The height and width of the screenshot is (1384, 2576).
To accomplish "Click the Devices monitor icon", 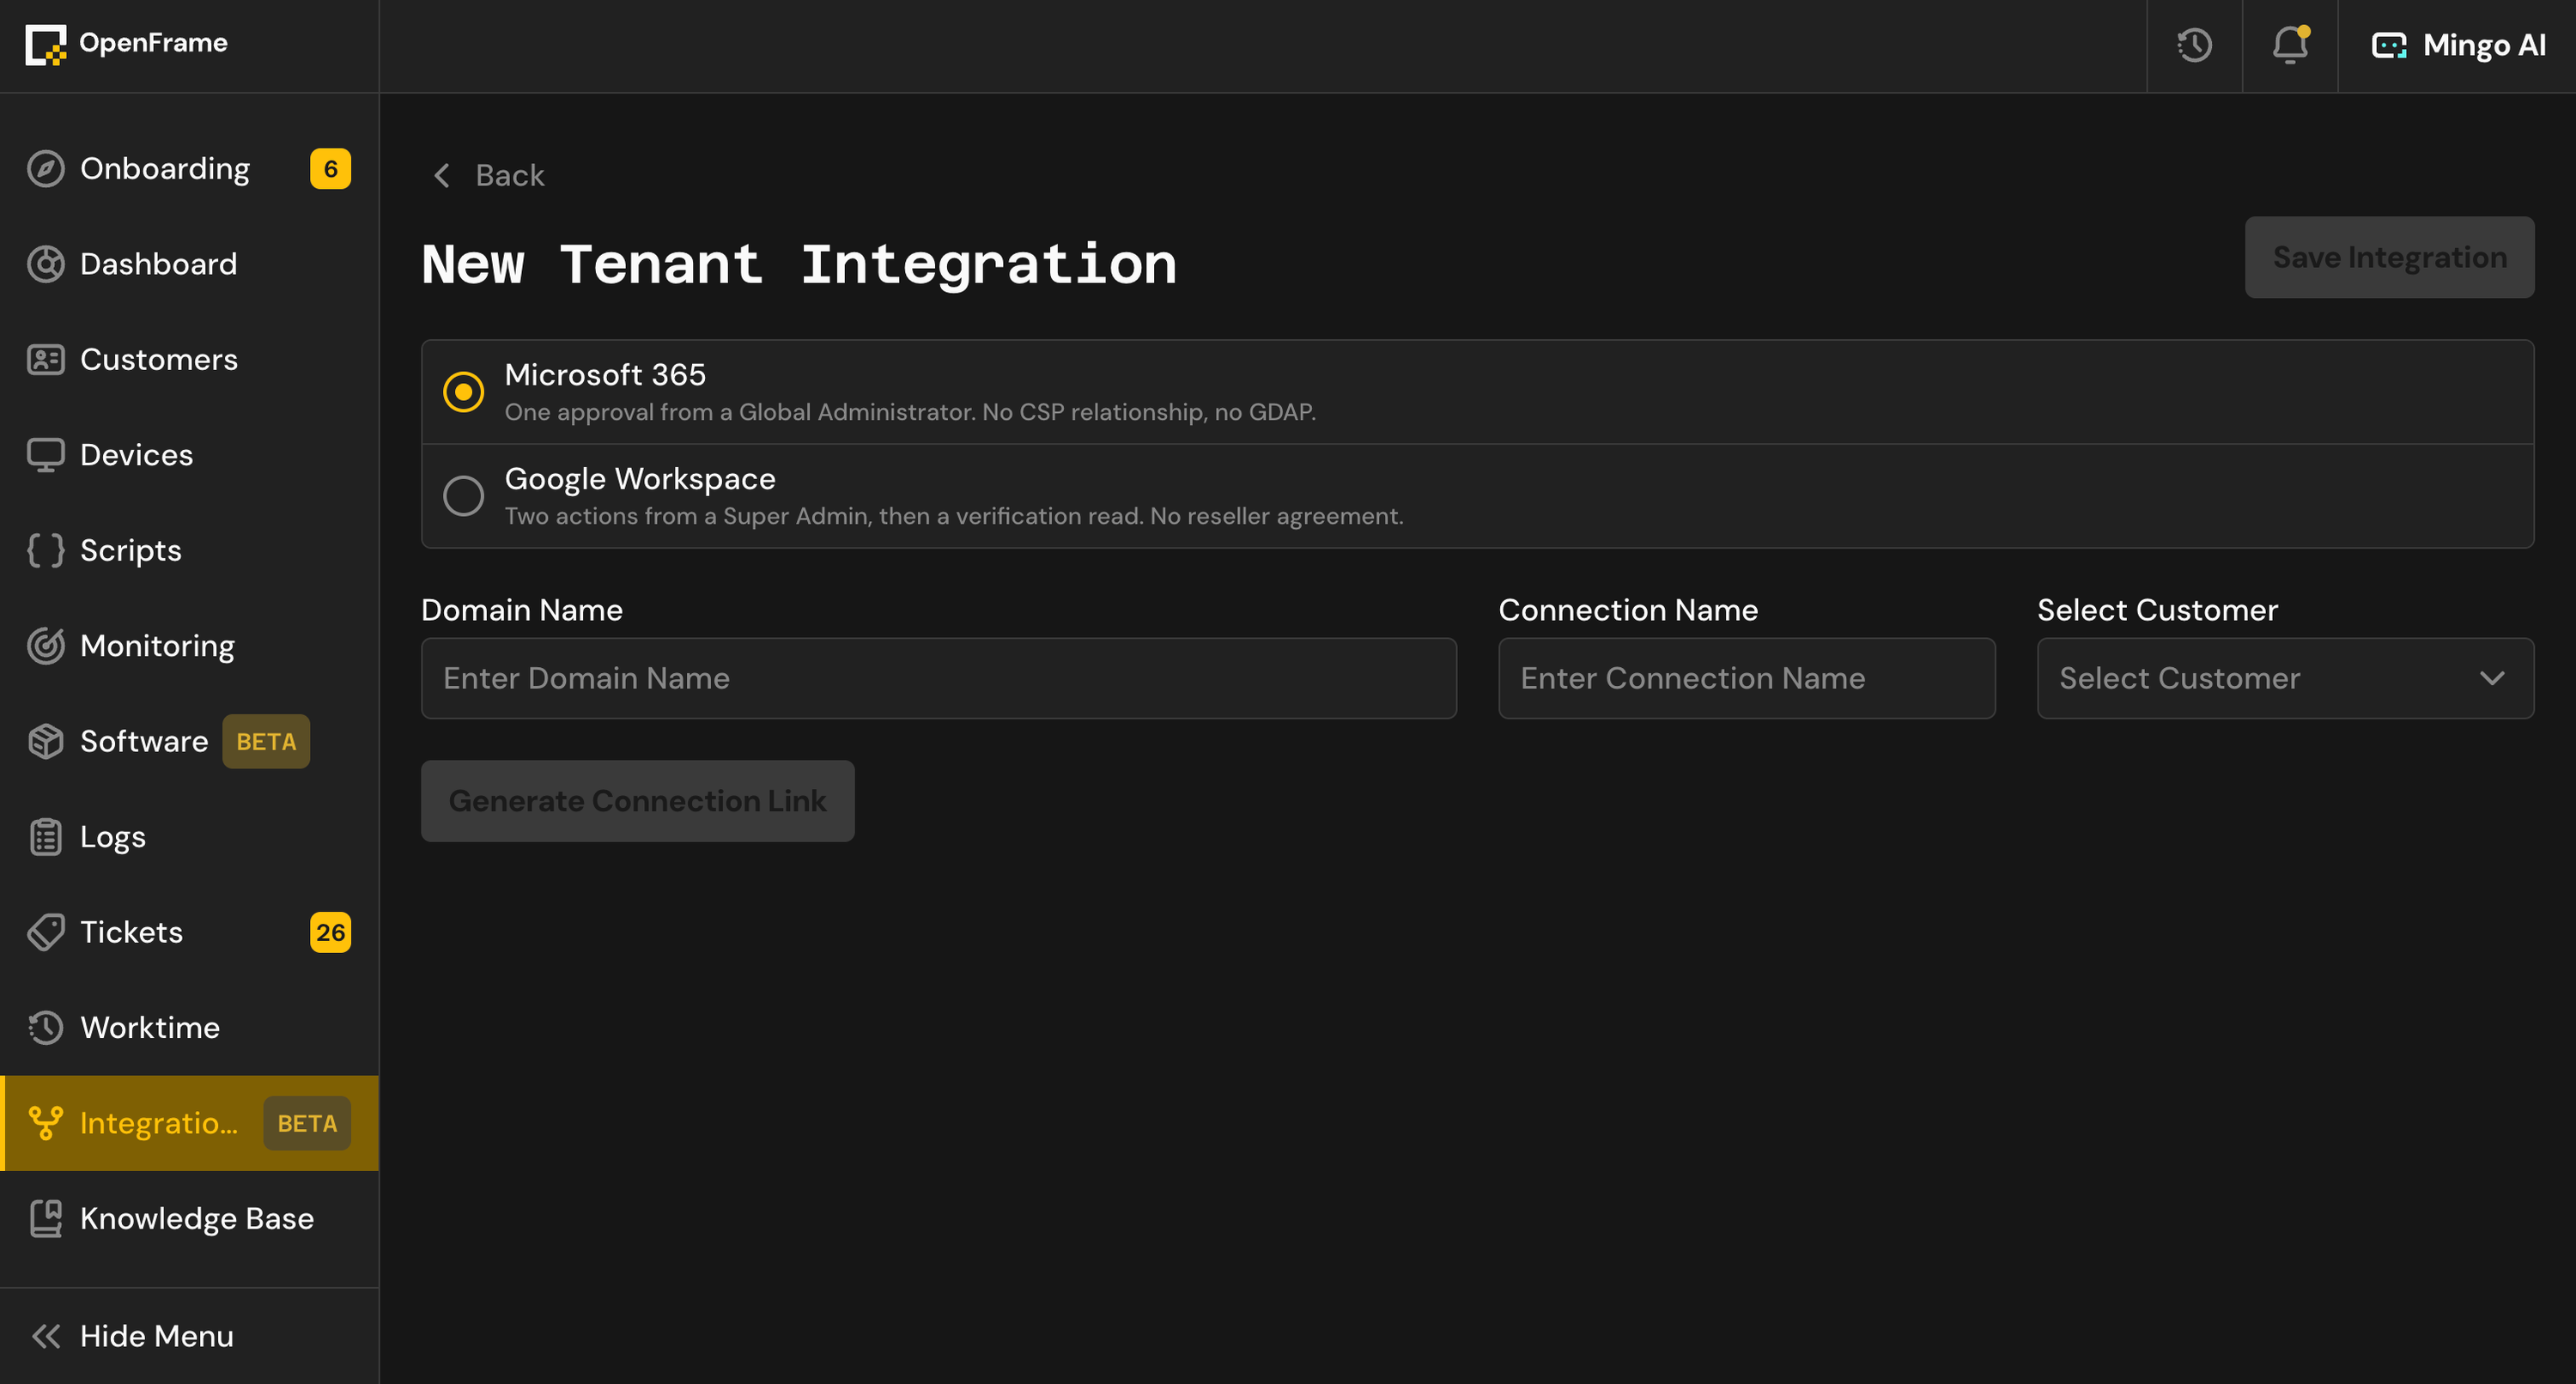I will click(46, 455).
